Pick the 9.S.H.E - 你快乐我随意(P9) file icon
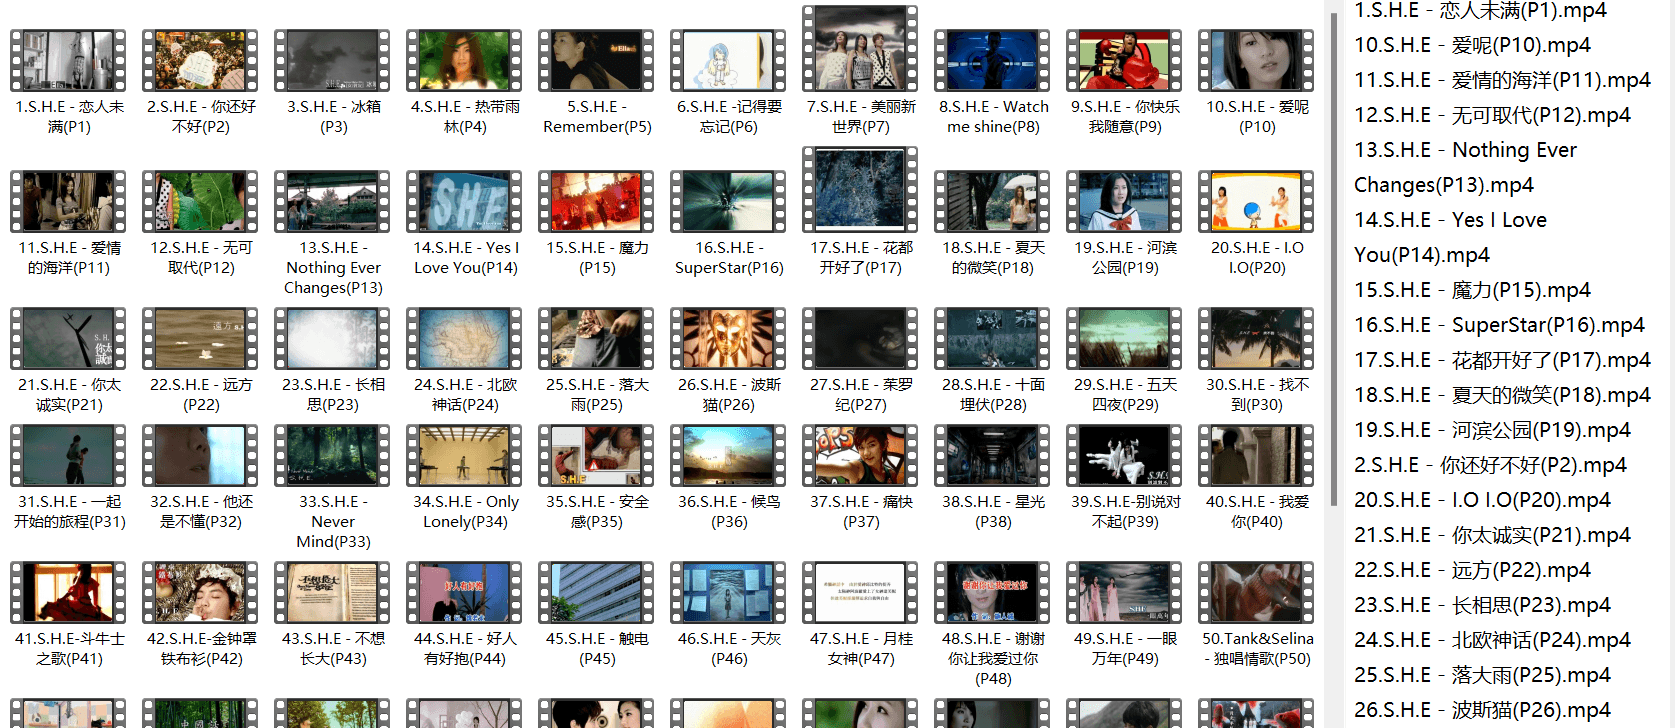Image resolution: width=1675 pixels, height=728 pixels. pos(1124,60)
